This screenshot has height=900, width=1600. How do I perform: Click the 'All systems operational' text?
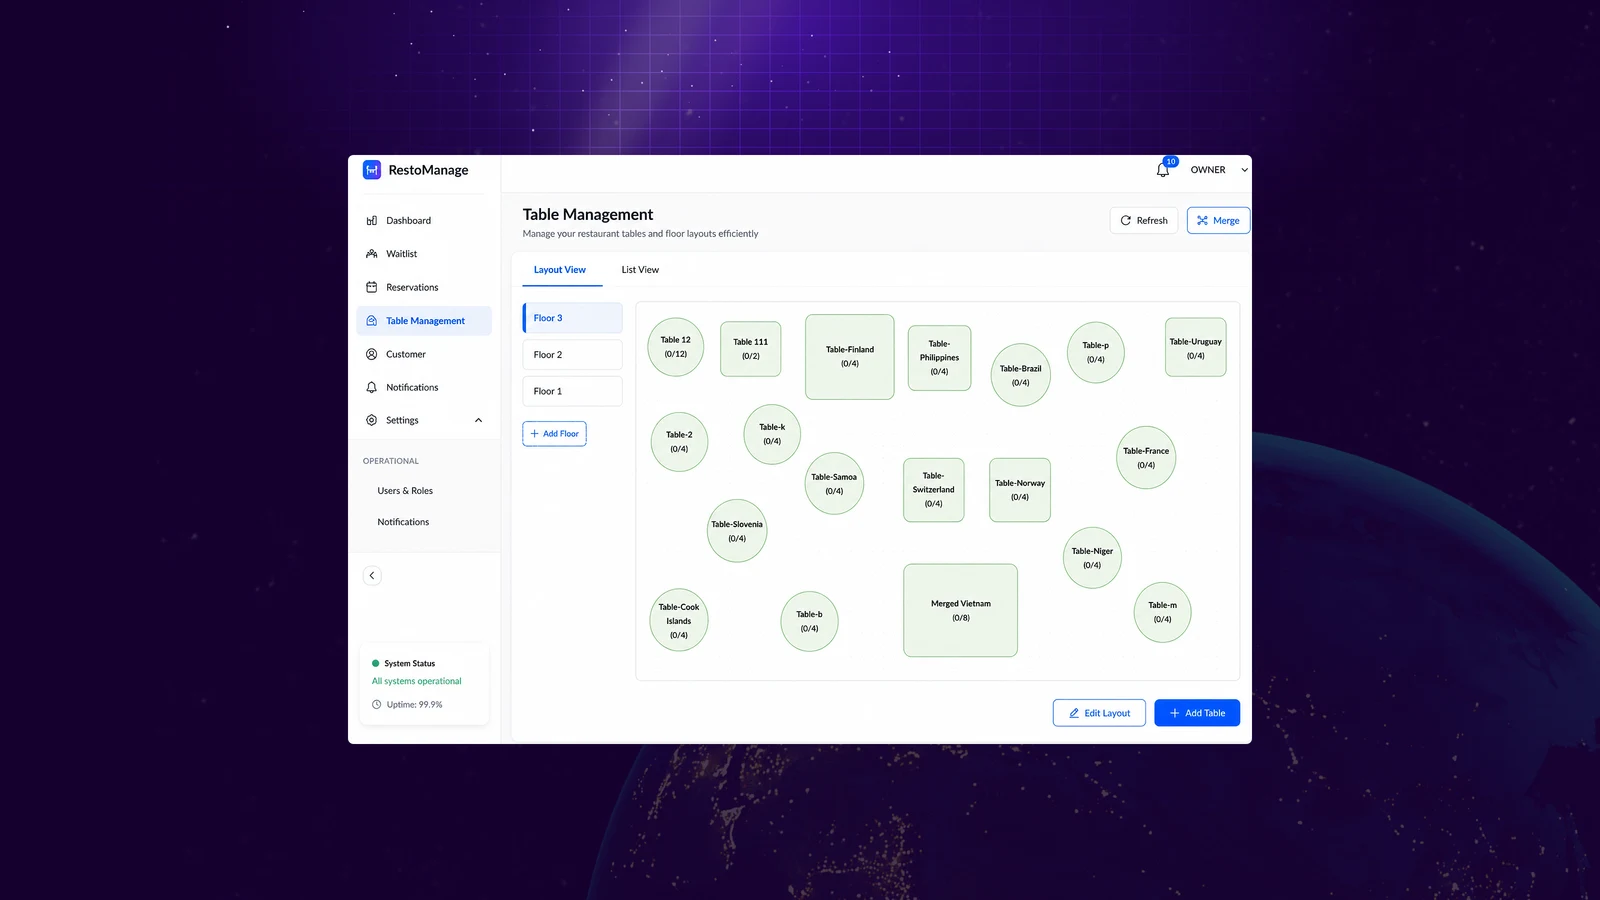coord(417,681)
